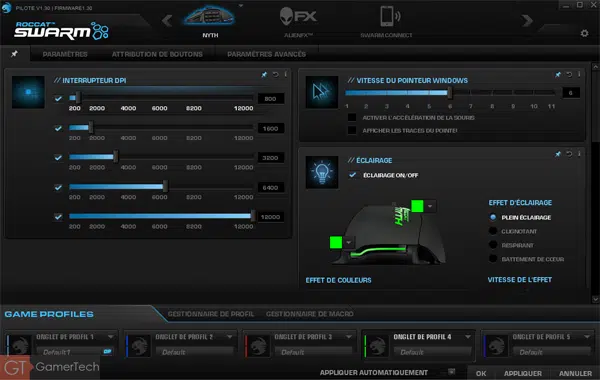Click the pinned tab pushpin icon
600x380 pixels.
pos(15,54)
